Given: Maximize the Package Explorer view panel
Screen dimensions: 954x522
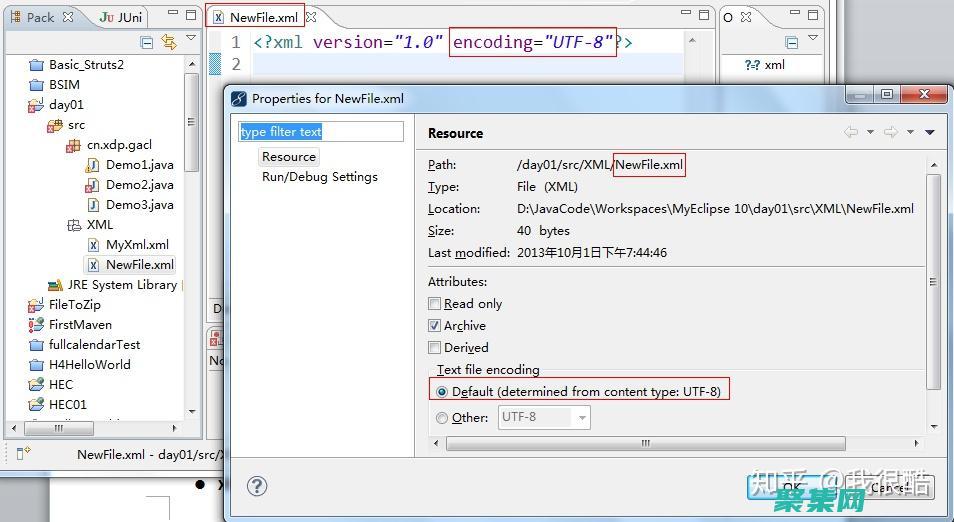Looking at the screenshot, I should (190, 16).
